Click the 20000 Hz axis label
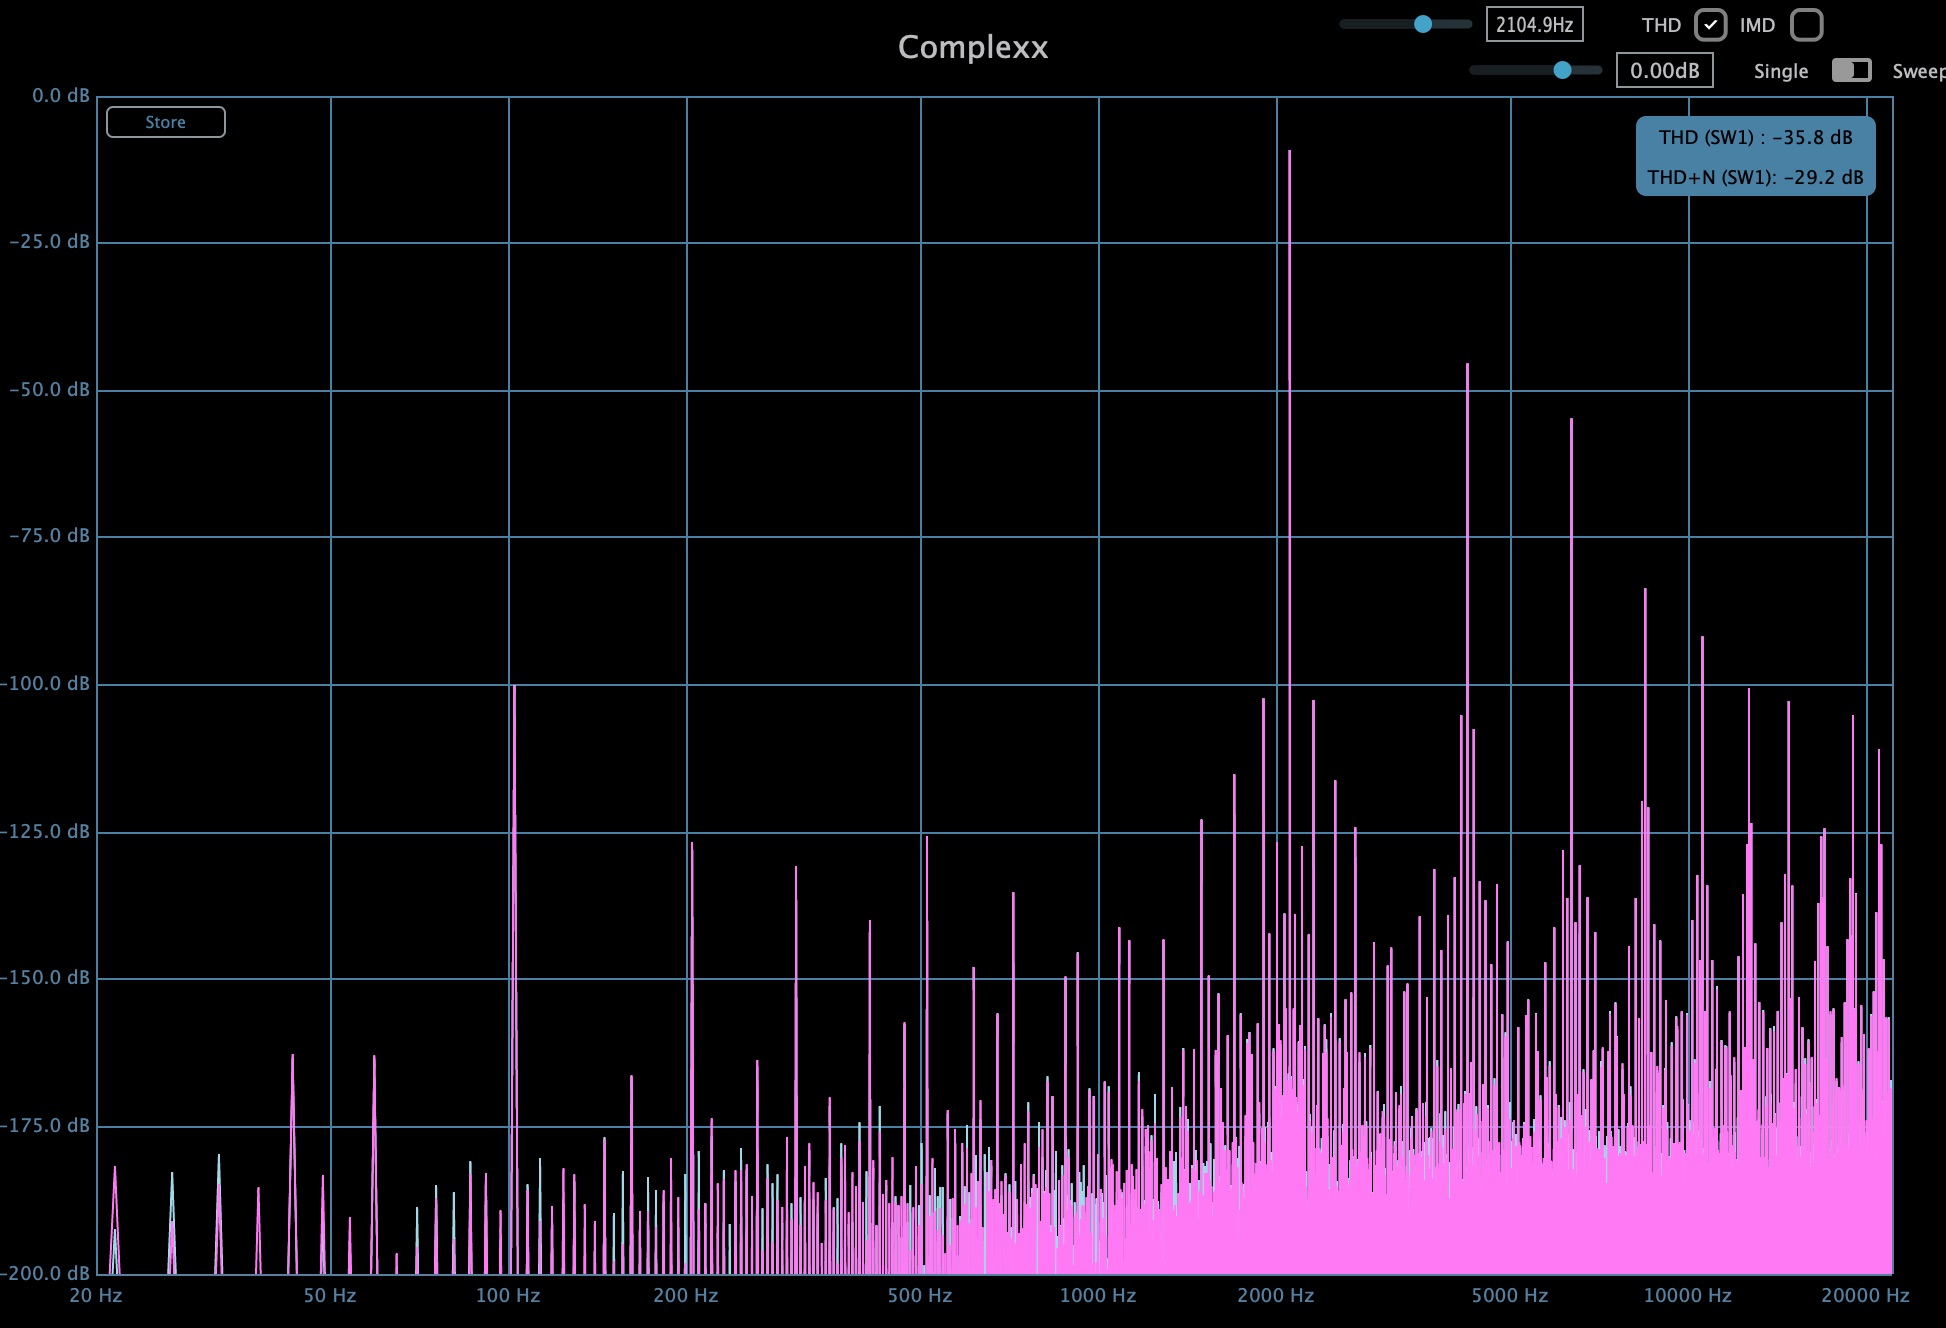This screenshot has height=1328, width=1946. [1865, 1296]
